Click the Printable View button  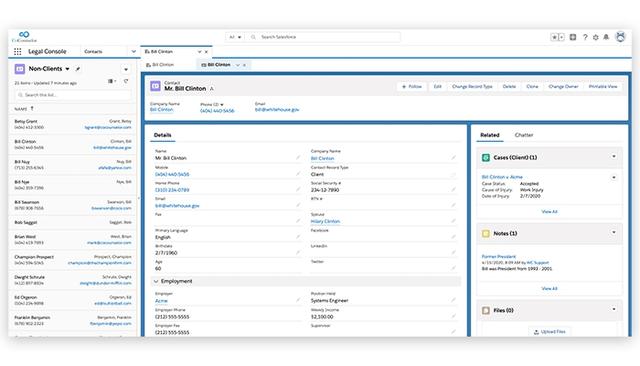click(603, 87)
